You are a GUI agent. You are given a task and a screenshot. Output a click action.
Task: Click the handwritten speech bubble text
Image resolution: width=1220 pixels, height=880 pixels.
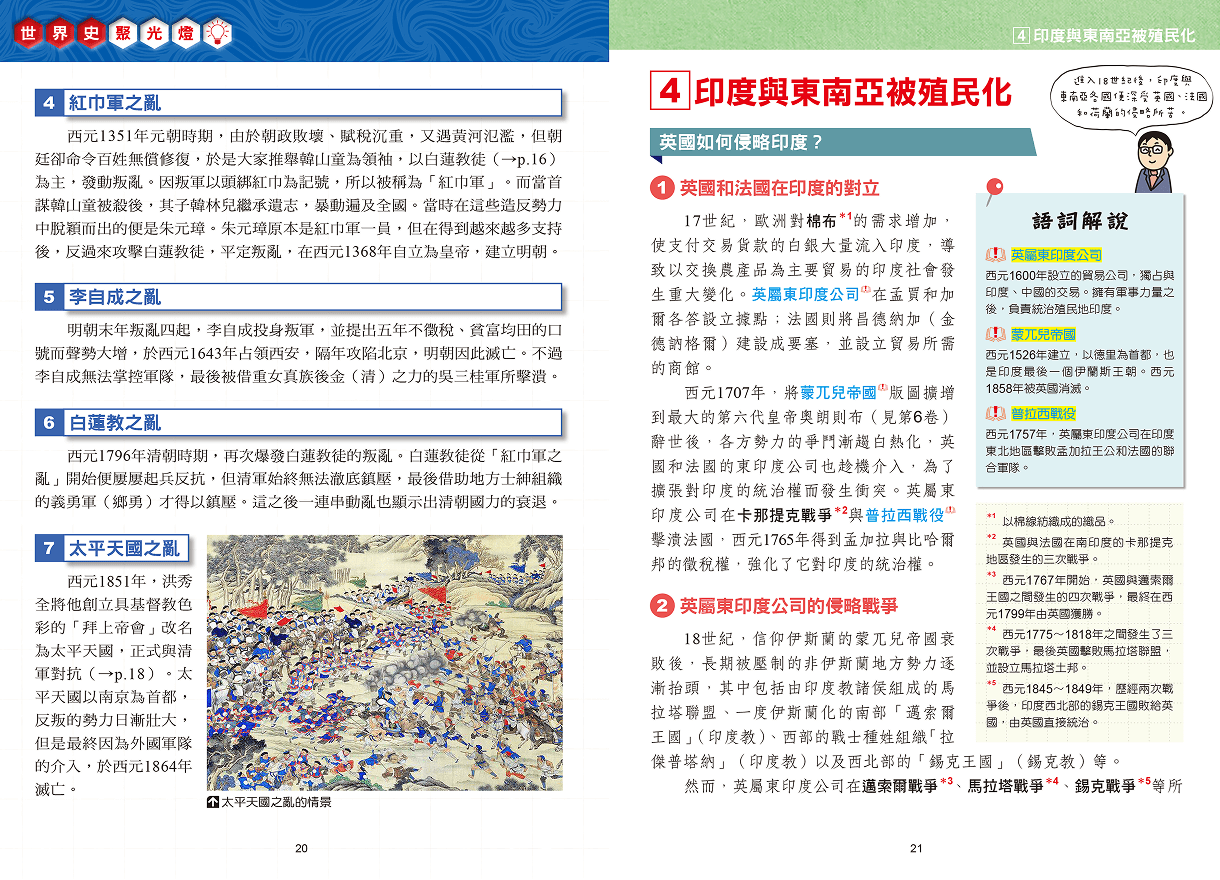[x=1134, y=96]
